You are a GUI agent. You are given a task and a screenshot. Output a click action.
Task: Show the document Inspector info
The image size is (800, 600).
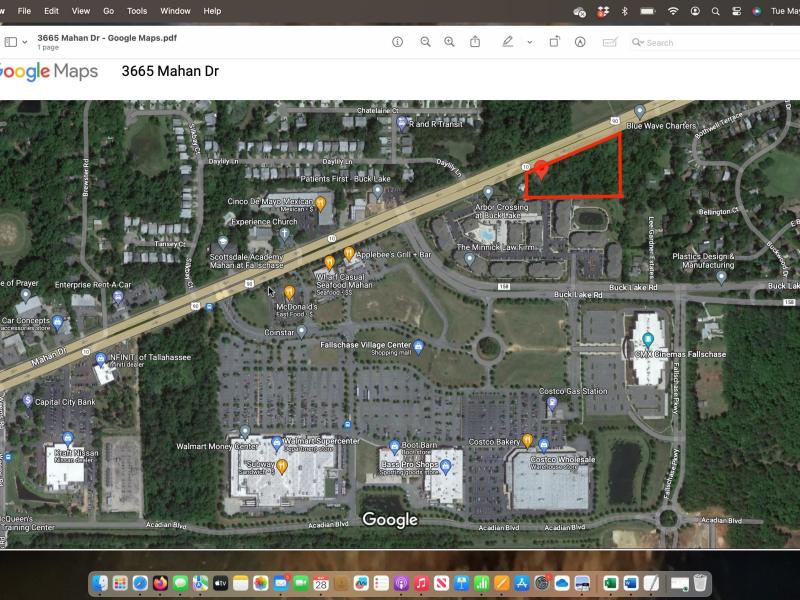tap(397, 42)
